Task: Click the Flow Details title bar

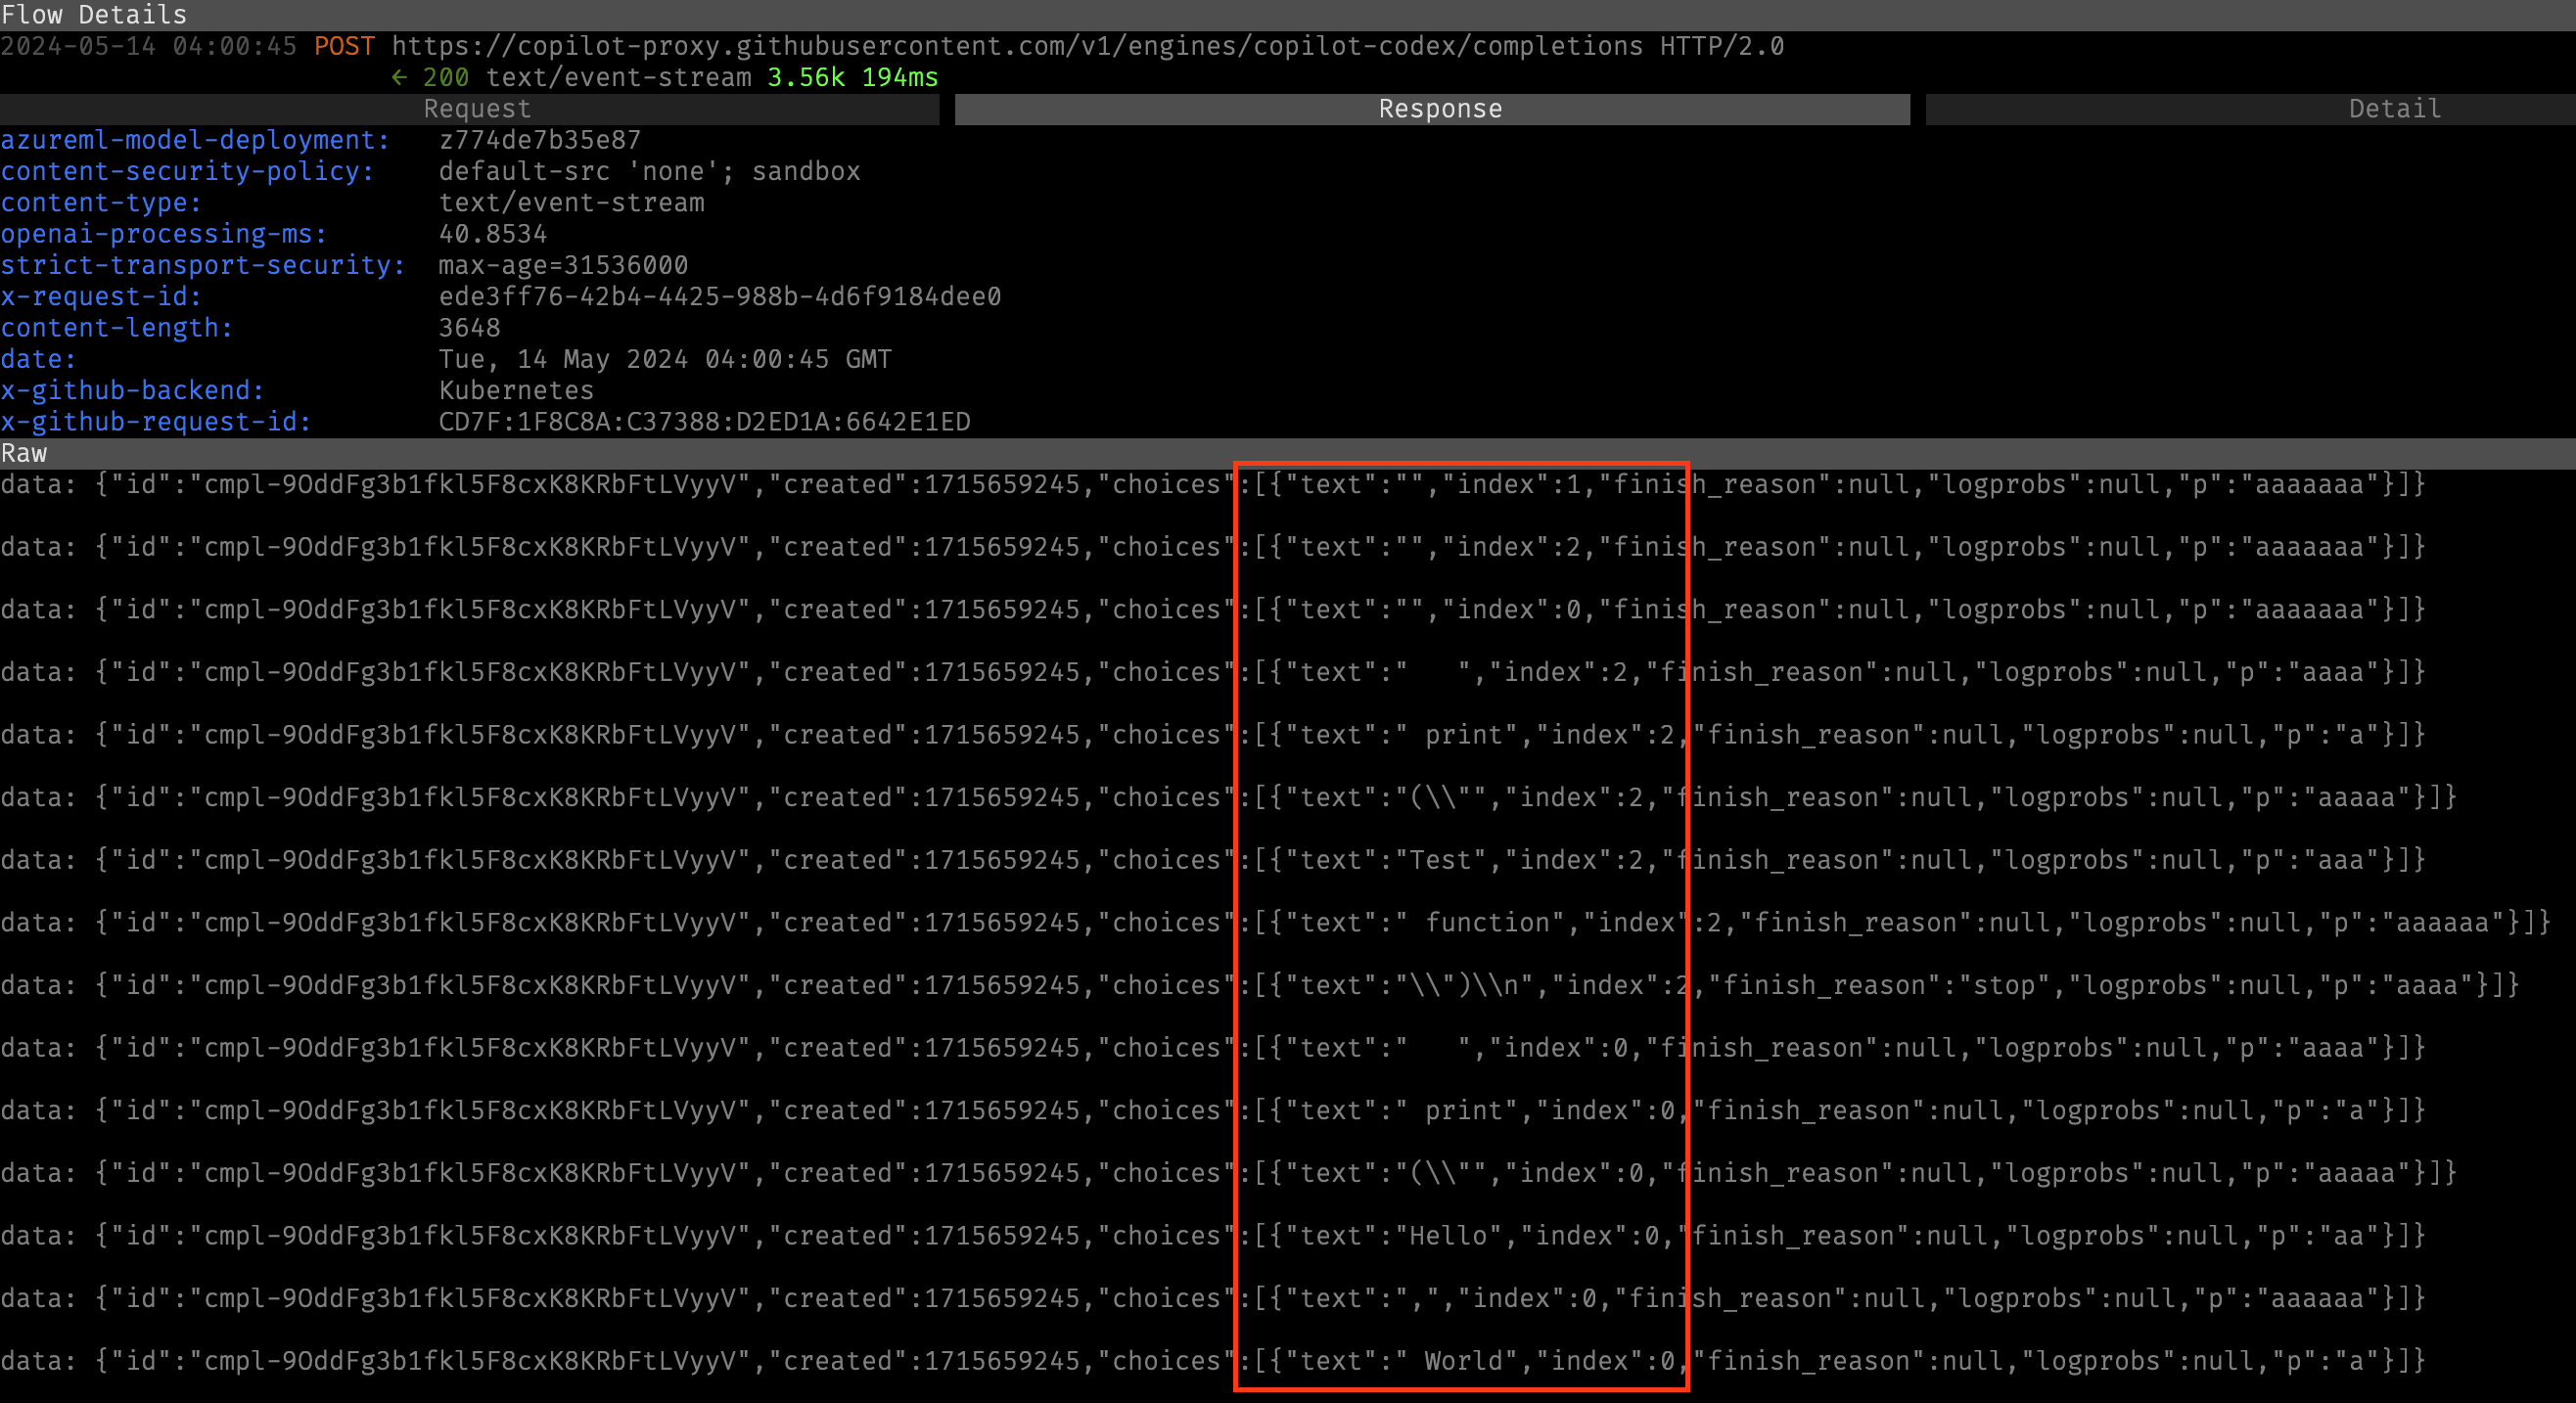Action: click(1288, 15)
